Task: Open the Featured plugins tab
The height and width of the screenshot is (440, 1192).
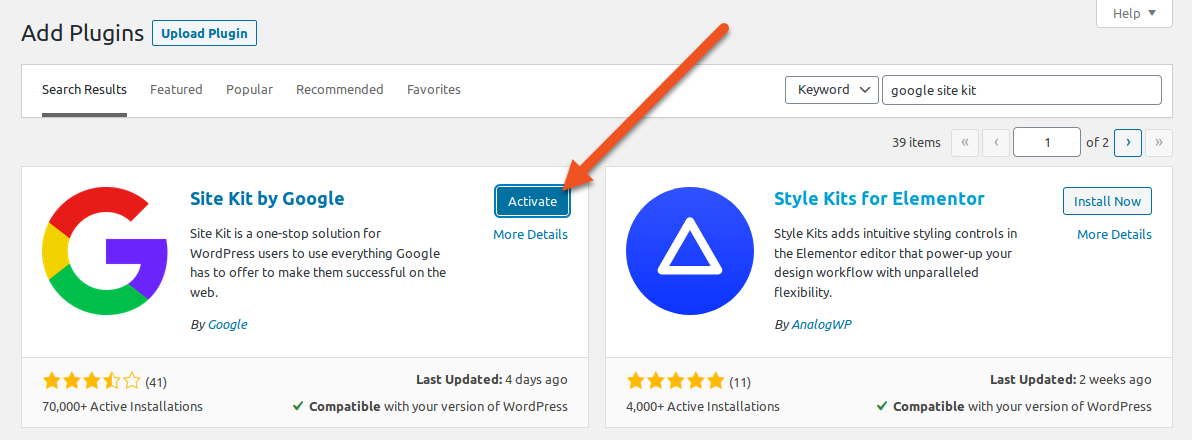Action: [176, 90]
